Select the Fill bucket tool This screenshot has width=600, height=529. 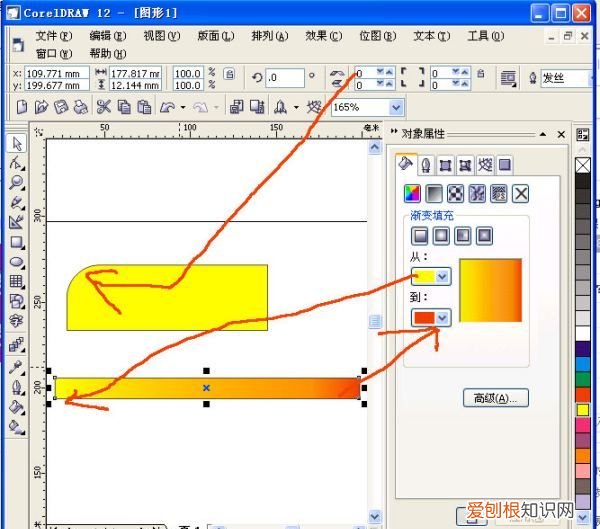point(16,407)
